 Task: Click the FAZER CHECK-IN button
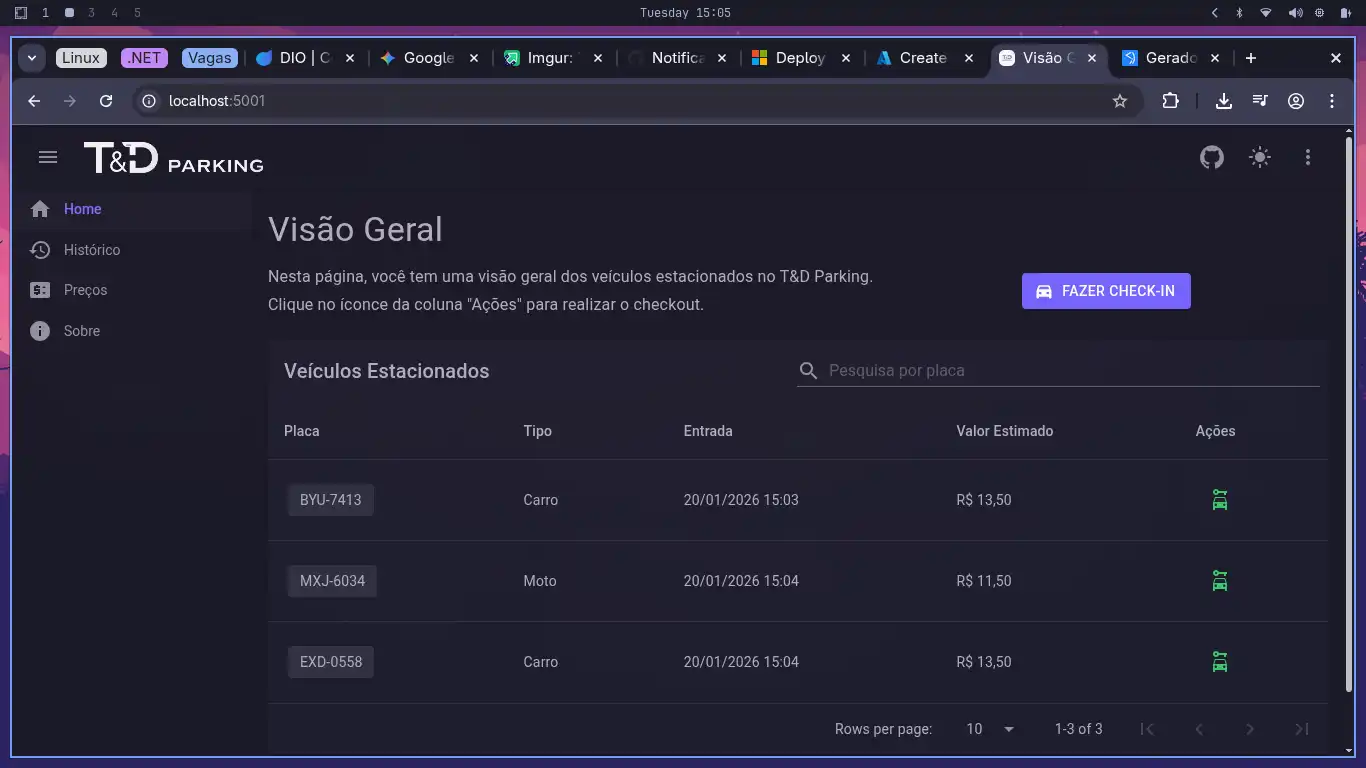[1106, 291]
